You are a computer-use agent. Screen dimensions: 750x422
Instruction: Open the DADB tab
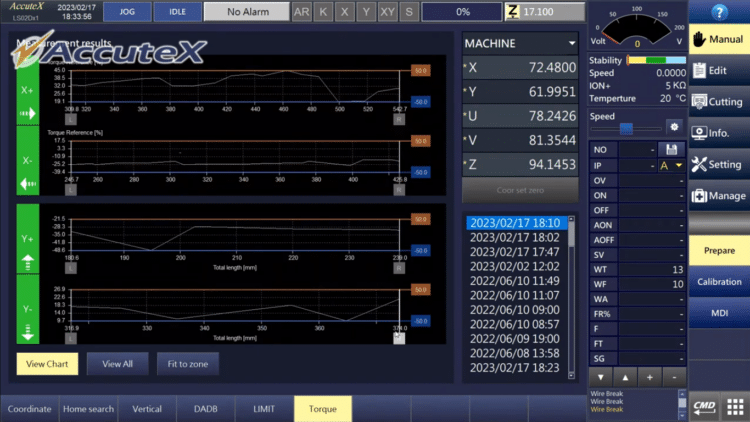coord(206,409)
